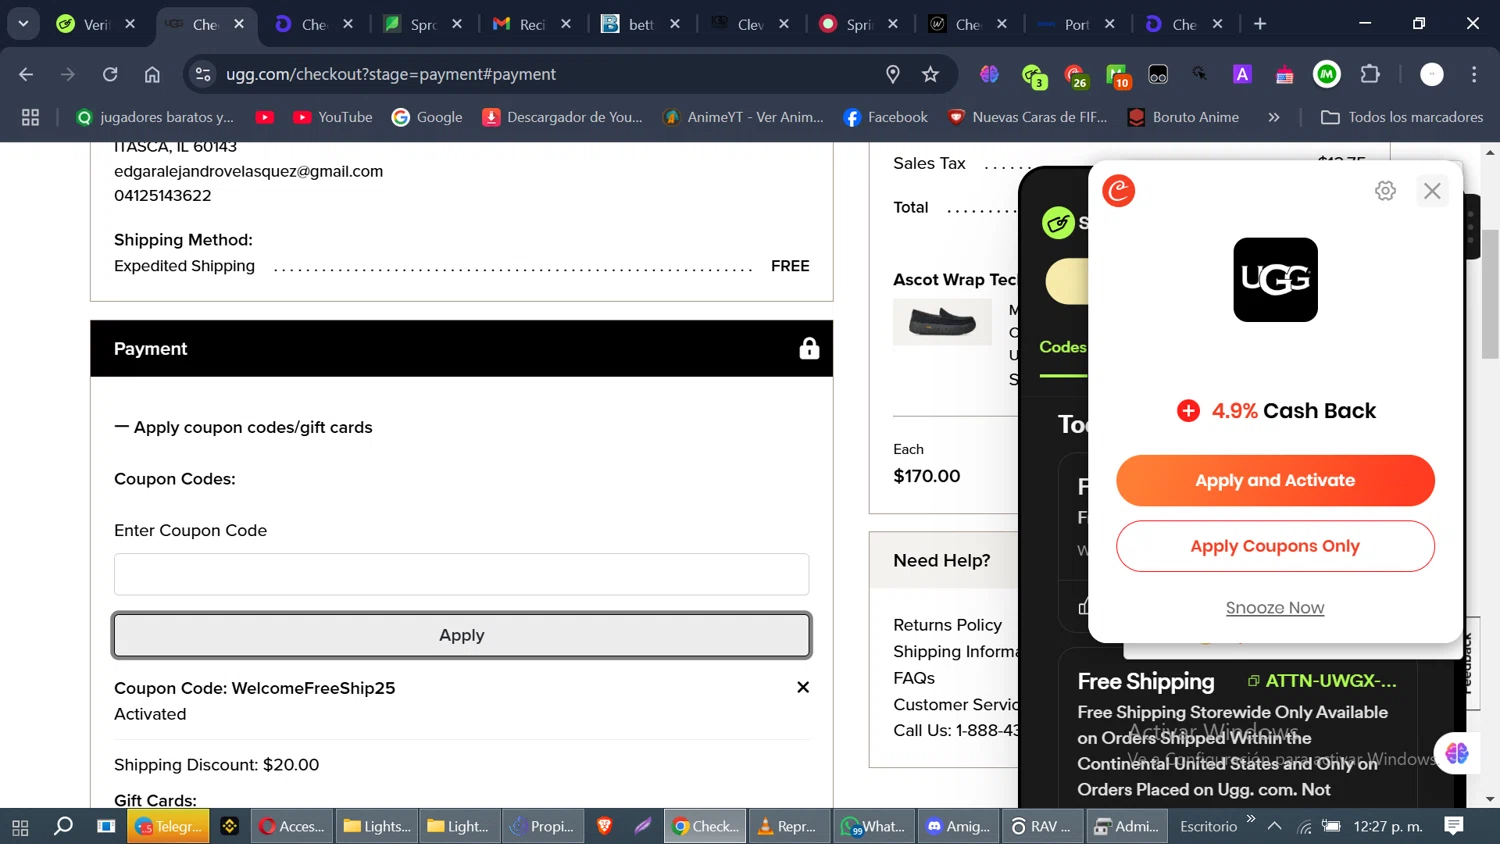
Task: Open the Task View taskbar icon
Action: 106,826
